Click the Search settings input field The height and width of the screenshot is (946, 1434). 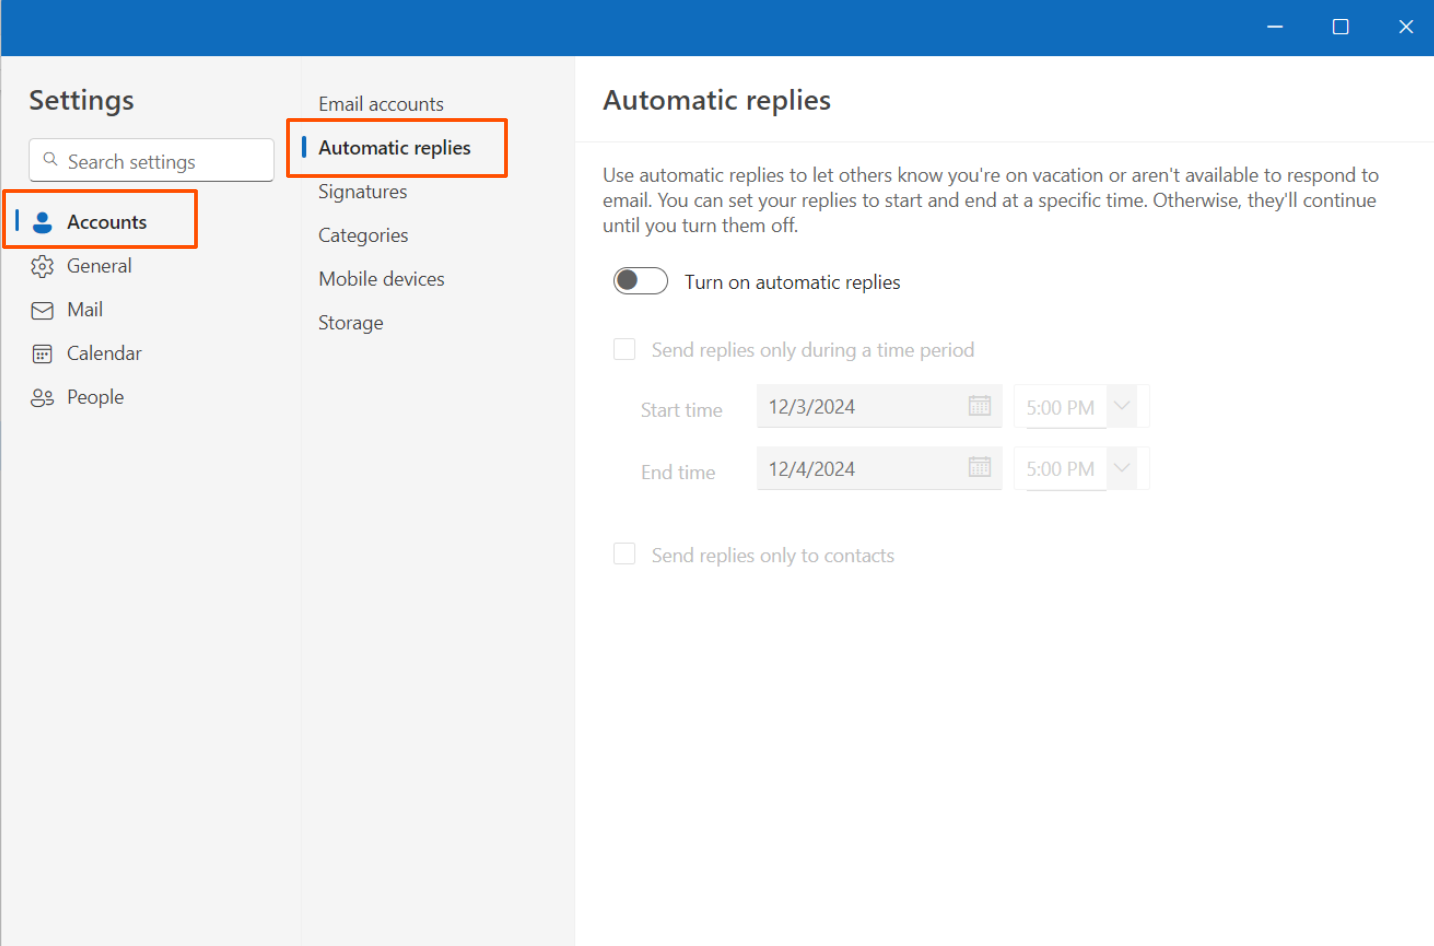152,160
